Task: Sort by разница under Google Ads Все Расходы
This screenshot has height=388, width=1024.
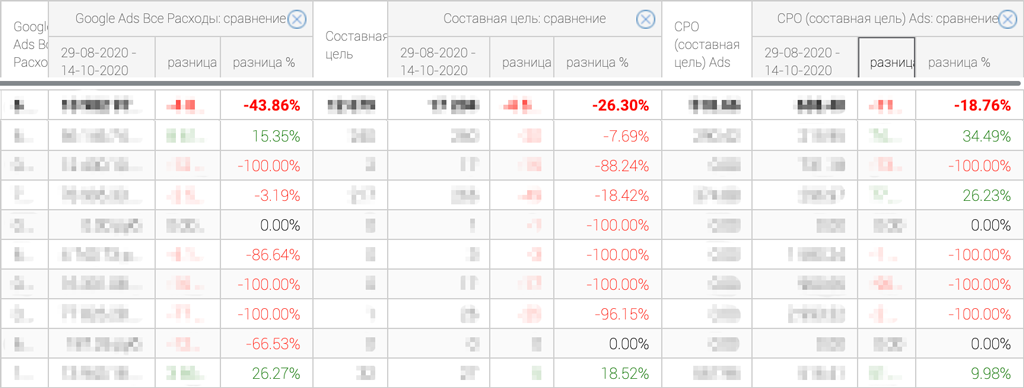Action: 188,63
